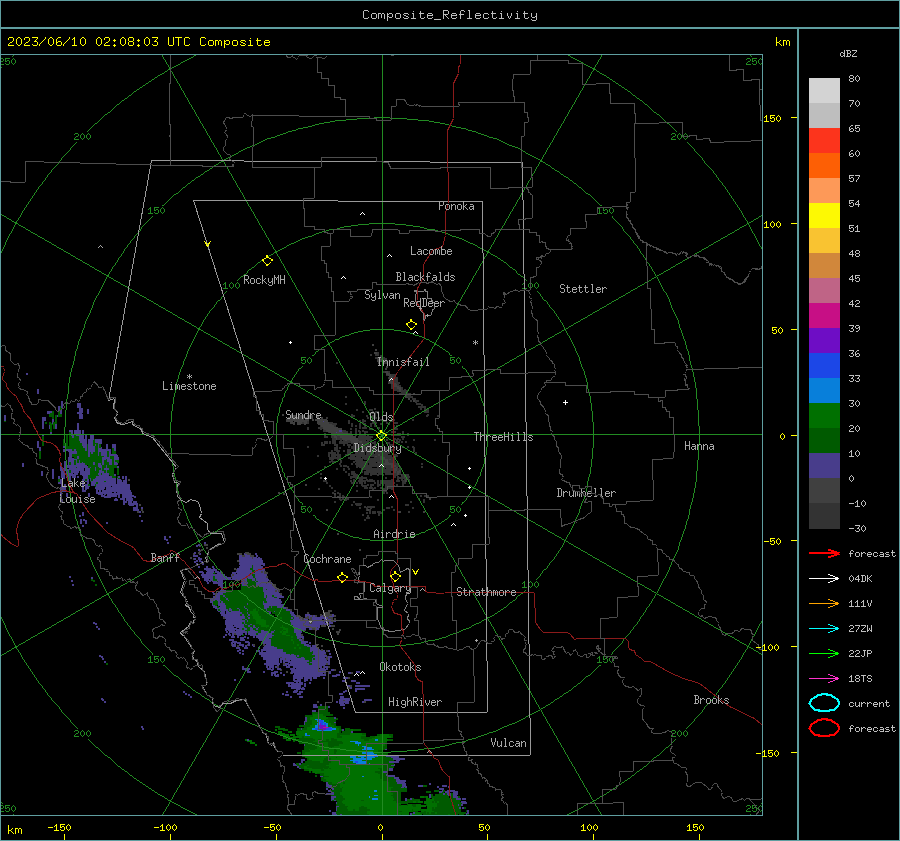
Task: Click the Calgary city label
Action: [x=390, y=588]
